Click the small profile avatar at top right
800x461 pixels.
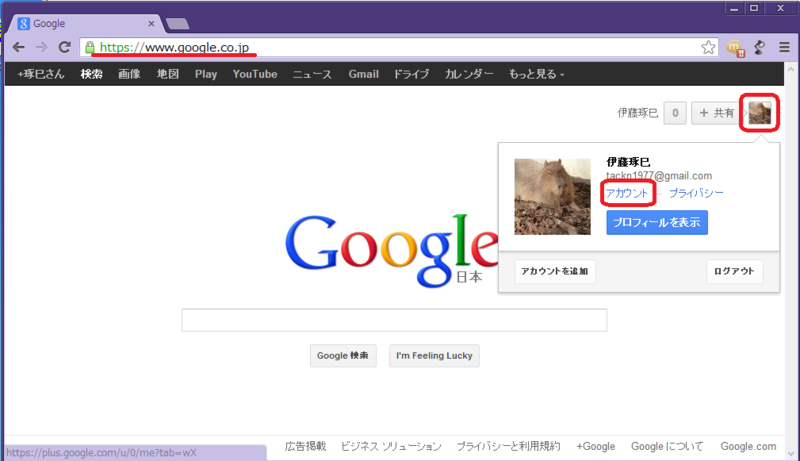pyautogui.click(x=760, y=113)
